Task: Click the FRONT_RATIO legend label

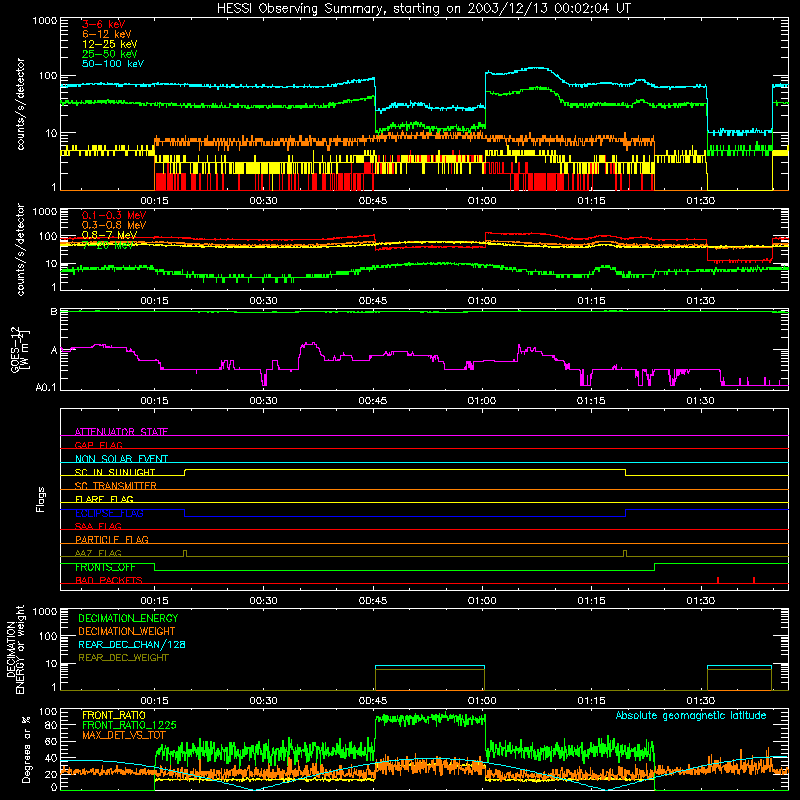Action: tap(114, 715)
